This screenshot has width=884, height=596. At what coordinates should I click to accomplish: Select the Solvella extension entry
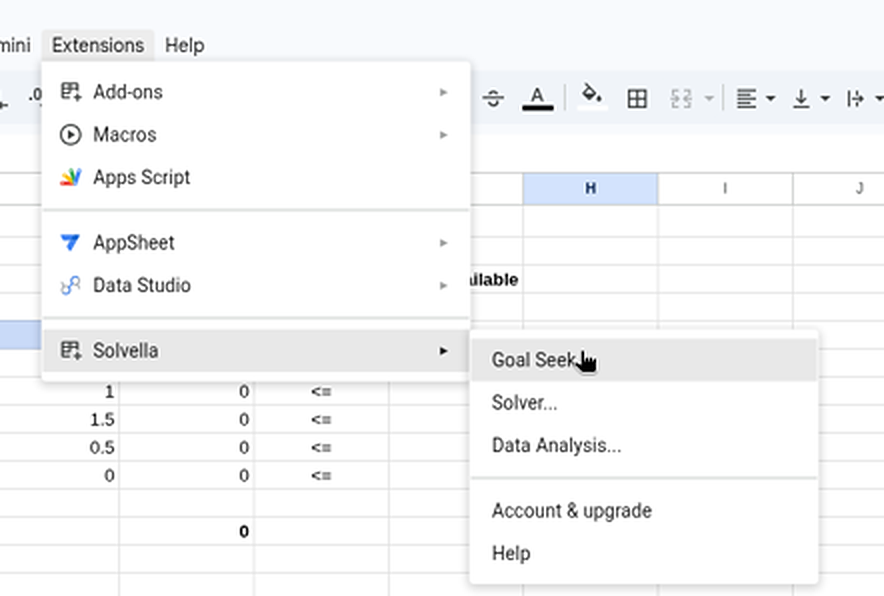point(256,351)
